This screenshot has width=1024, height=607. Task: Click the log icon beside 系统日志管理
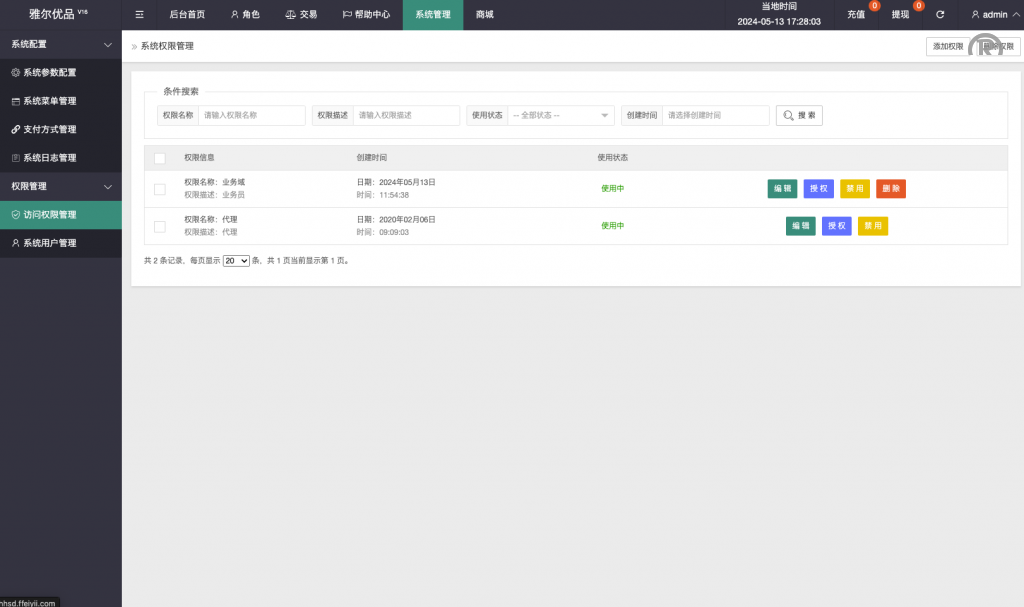coord(15,158)
